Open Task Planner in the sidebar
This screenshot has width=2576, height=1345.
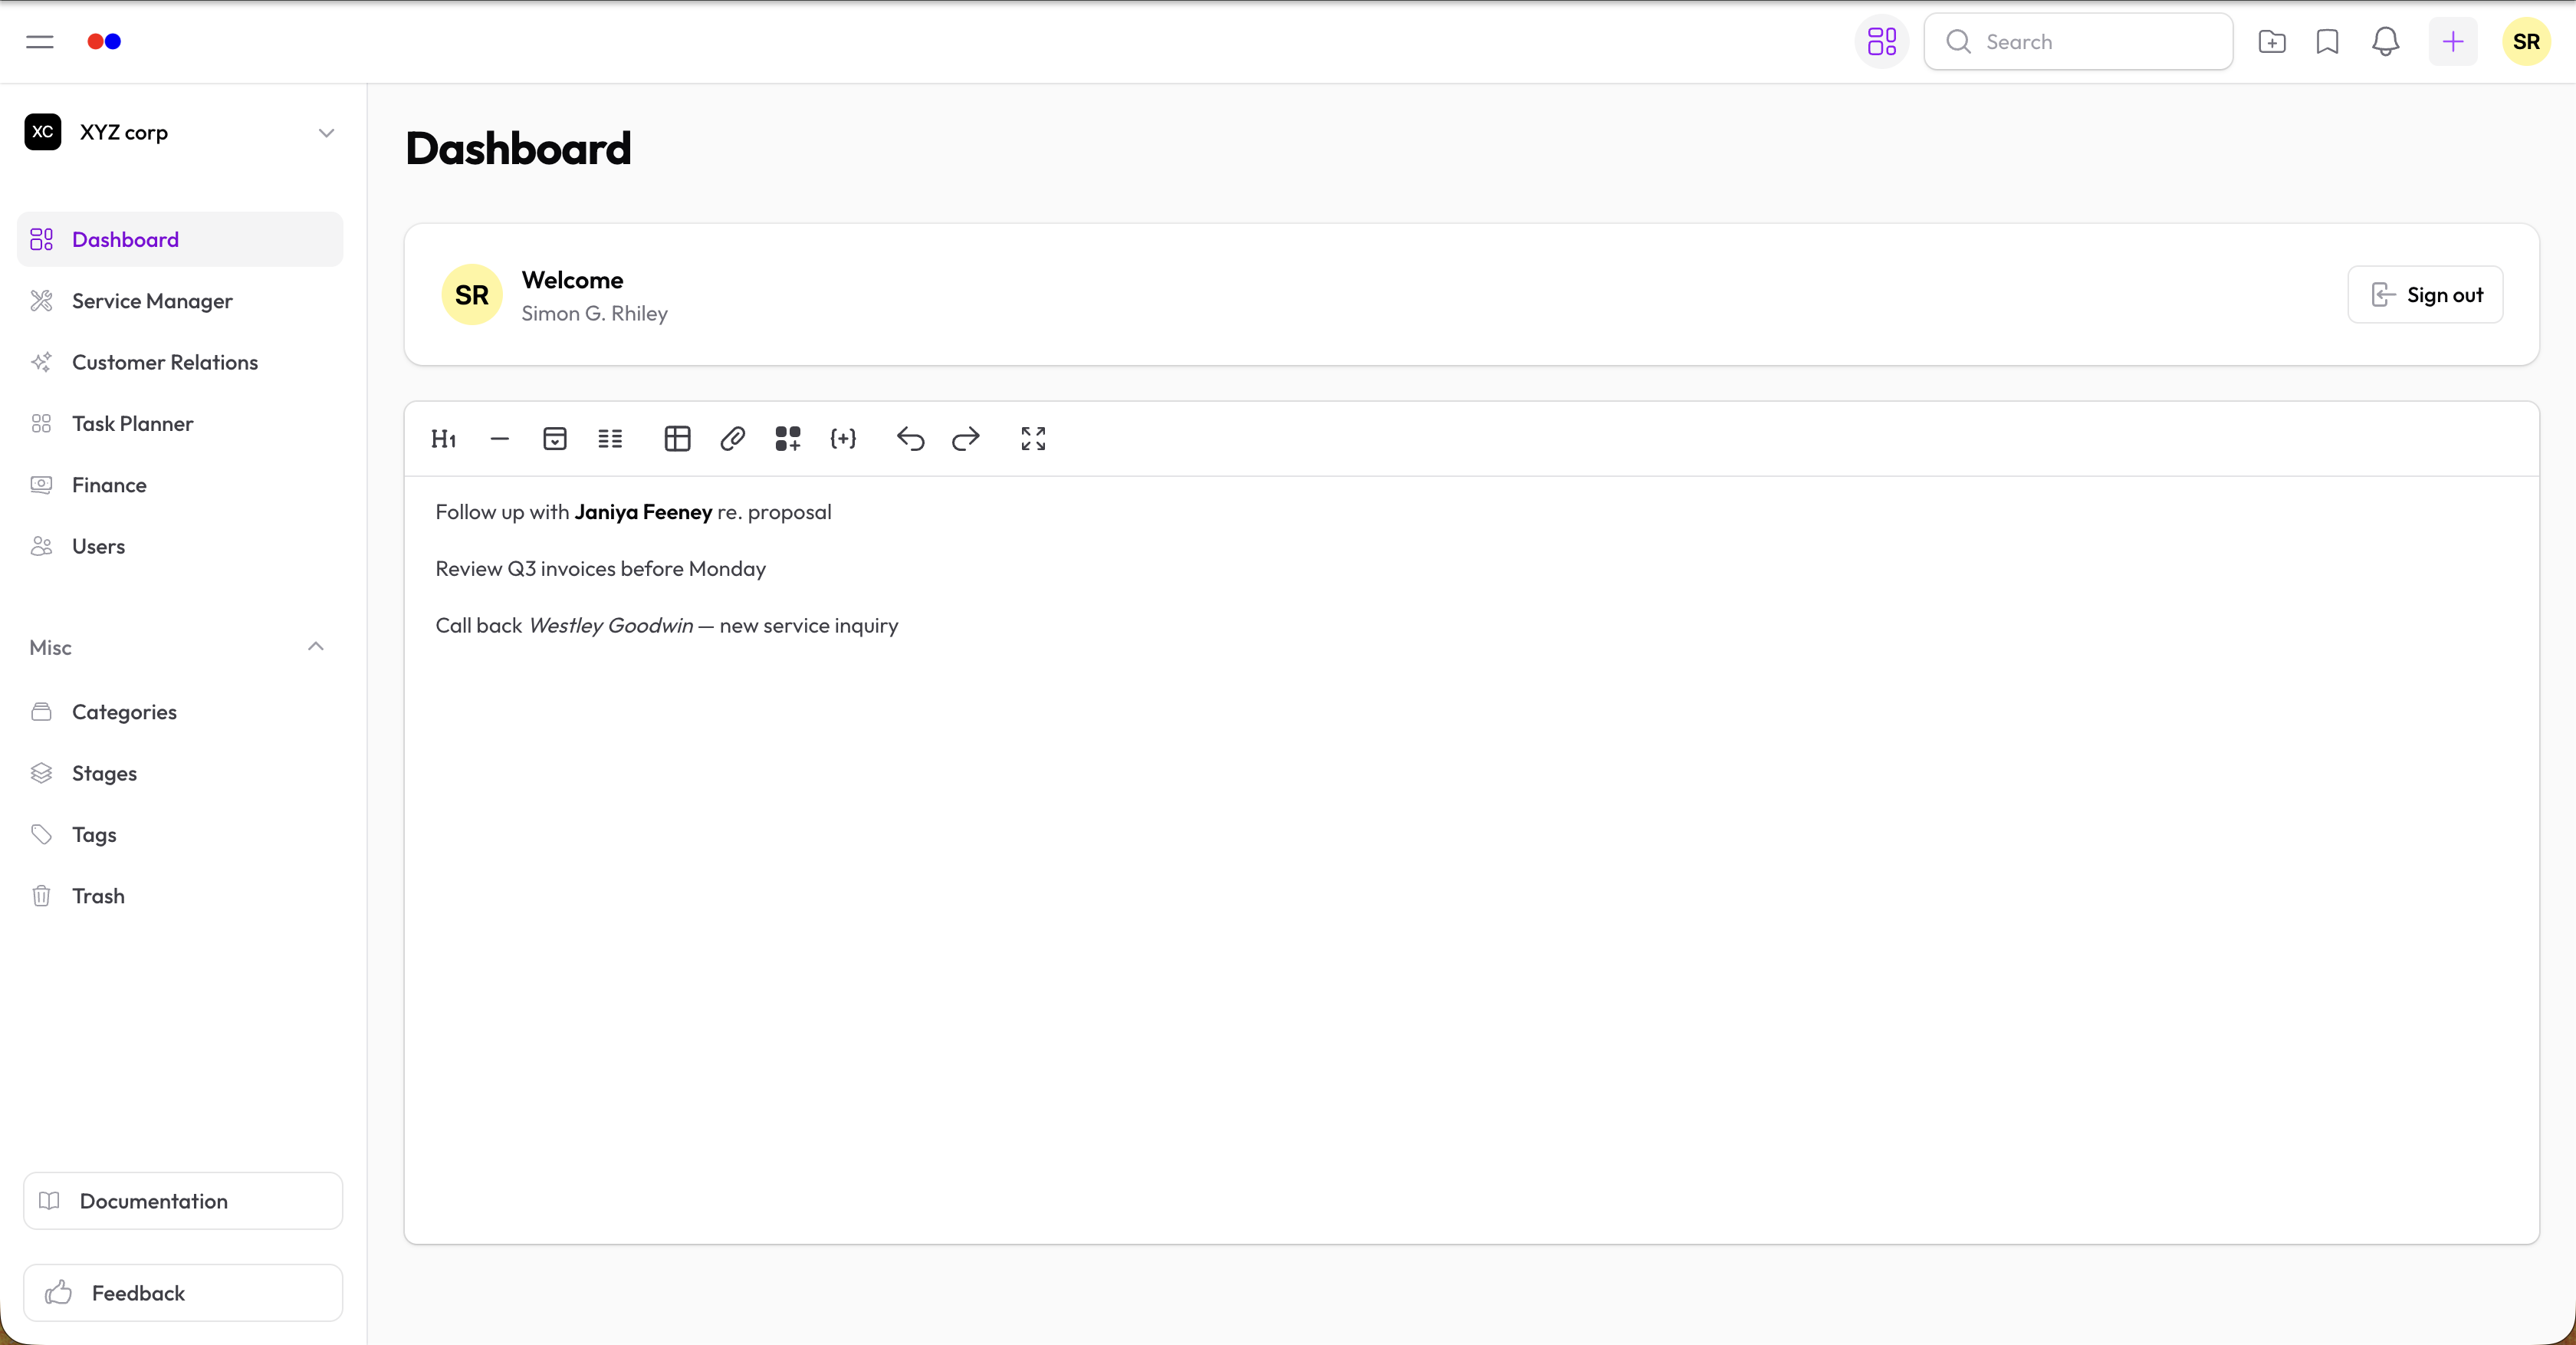pos(180,424)
